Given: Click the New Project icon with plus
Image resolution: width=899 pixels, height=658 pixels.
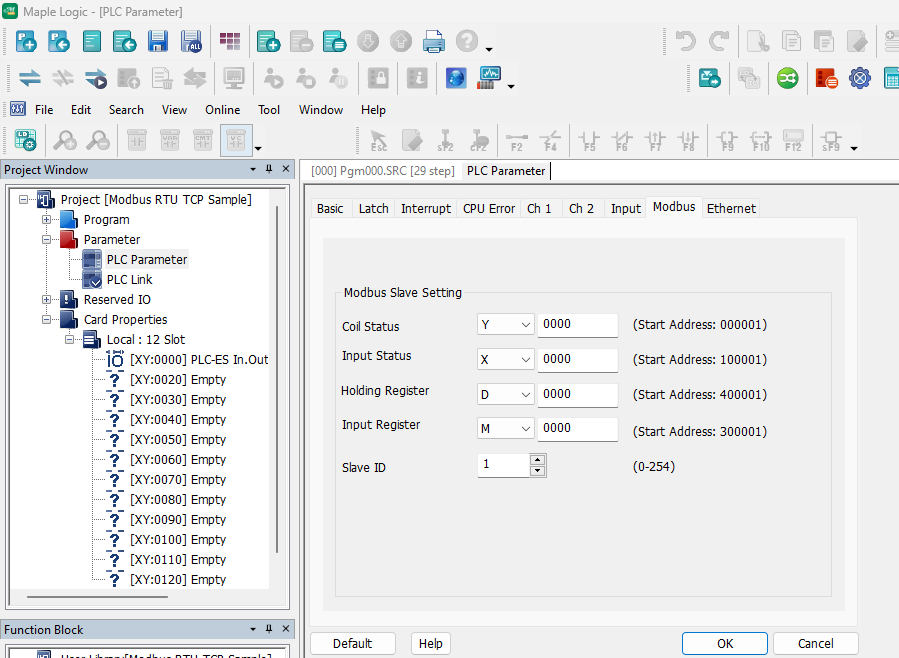Looking at the screenshot, I should click(26, 41).
